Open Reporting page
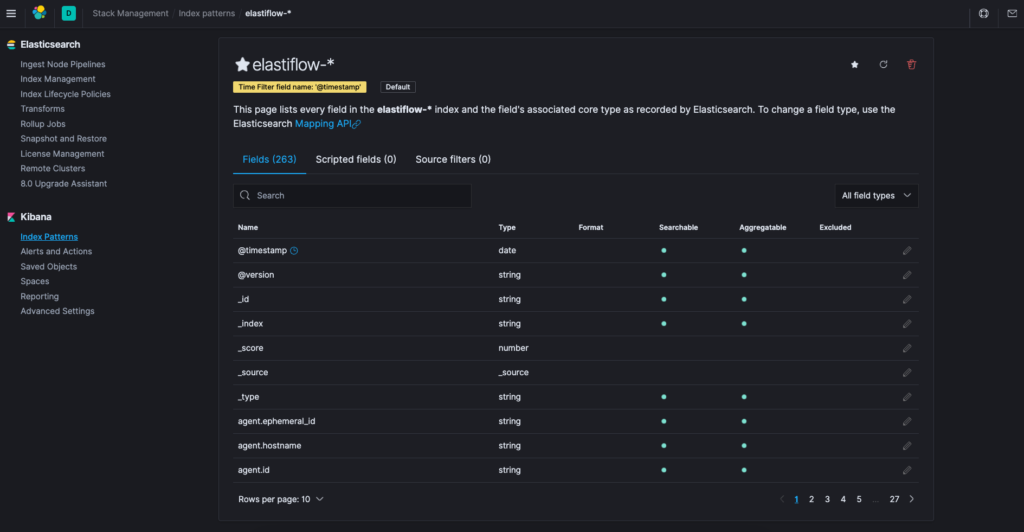1024x532 pixels. (x=39, y=296)
